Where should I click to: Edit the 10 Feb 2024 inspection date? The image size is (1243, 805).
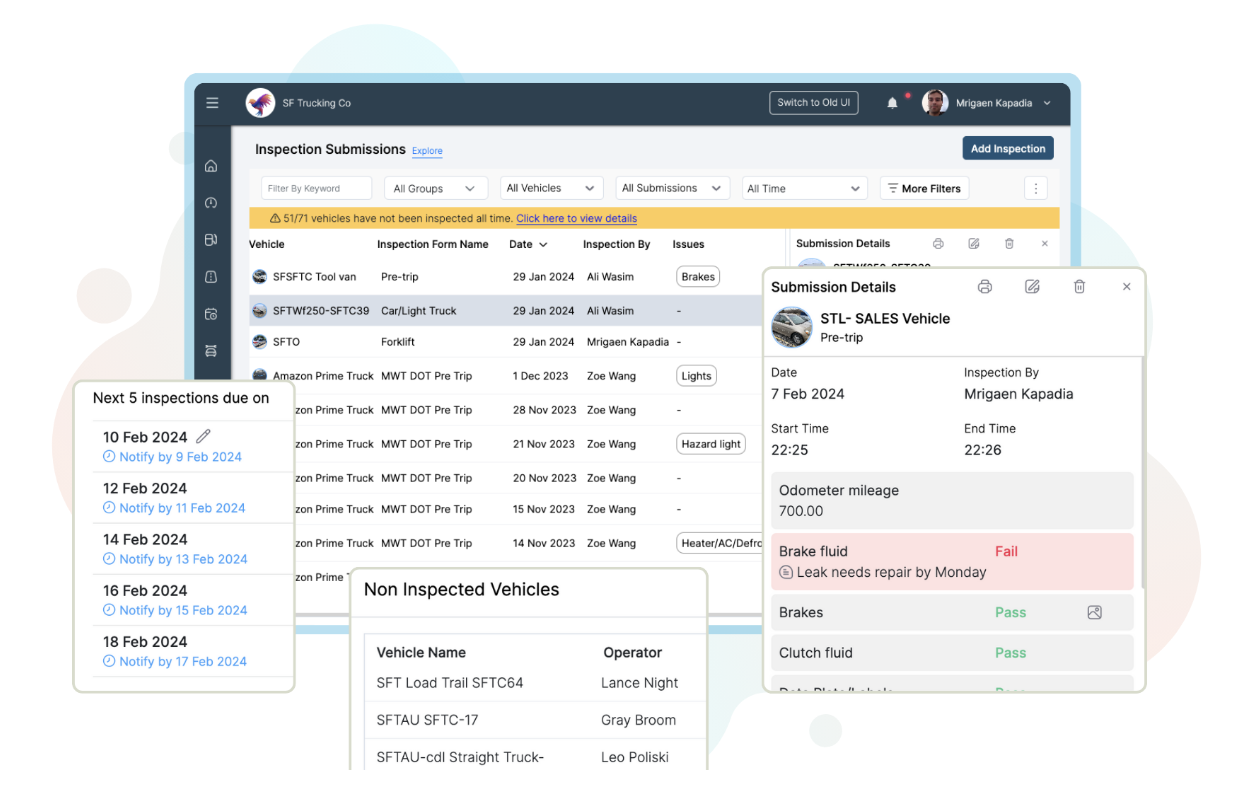click(204, 436)
